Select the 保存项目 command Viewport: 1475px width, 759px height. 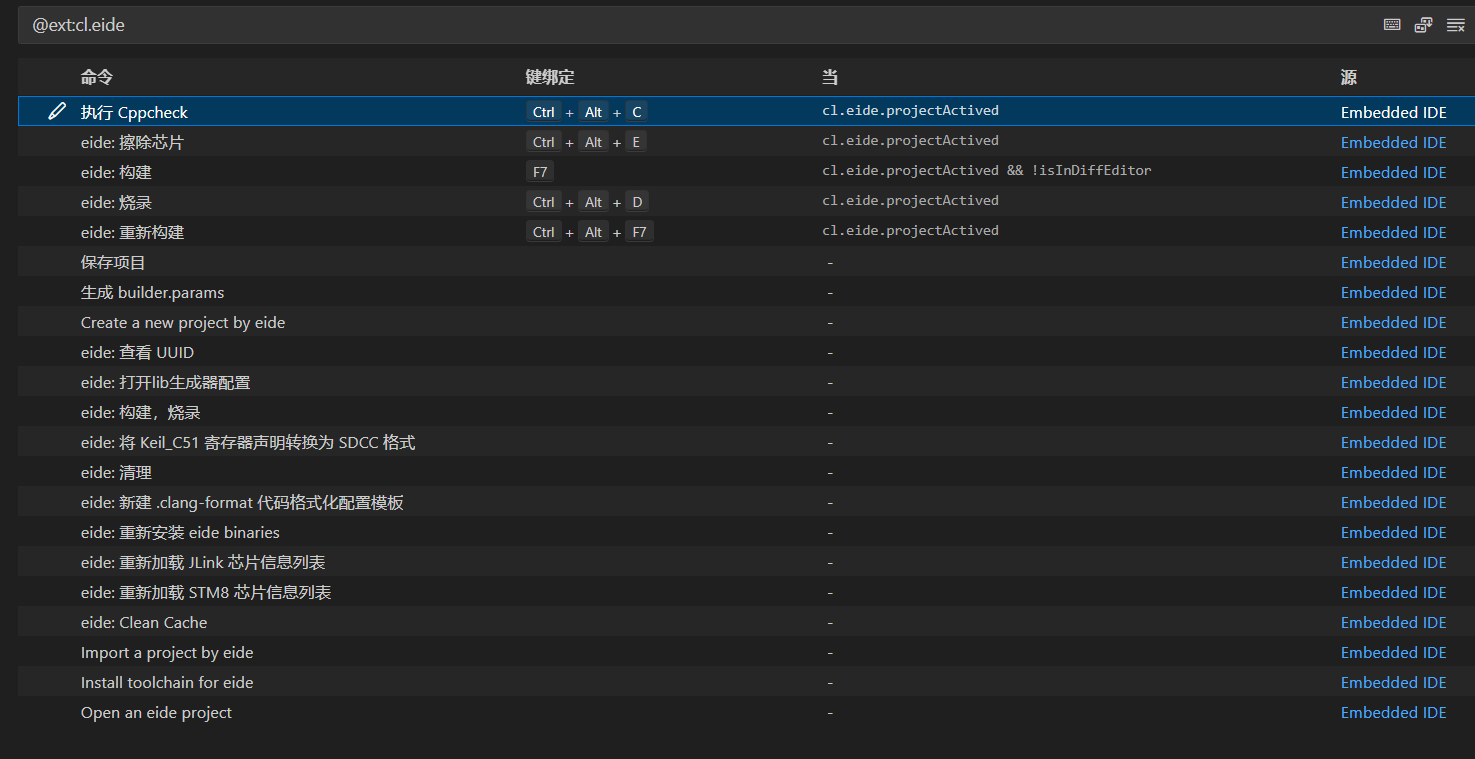tap(113, 262)
